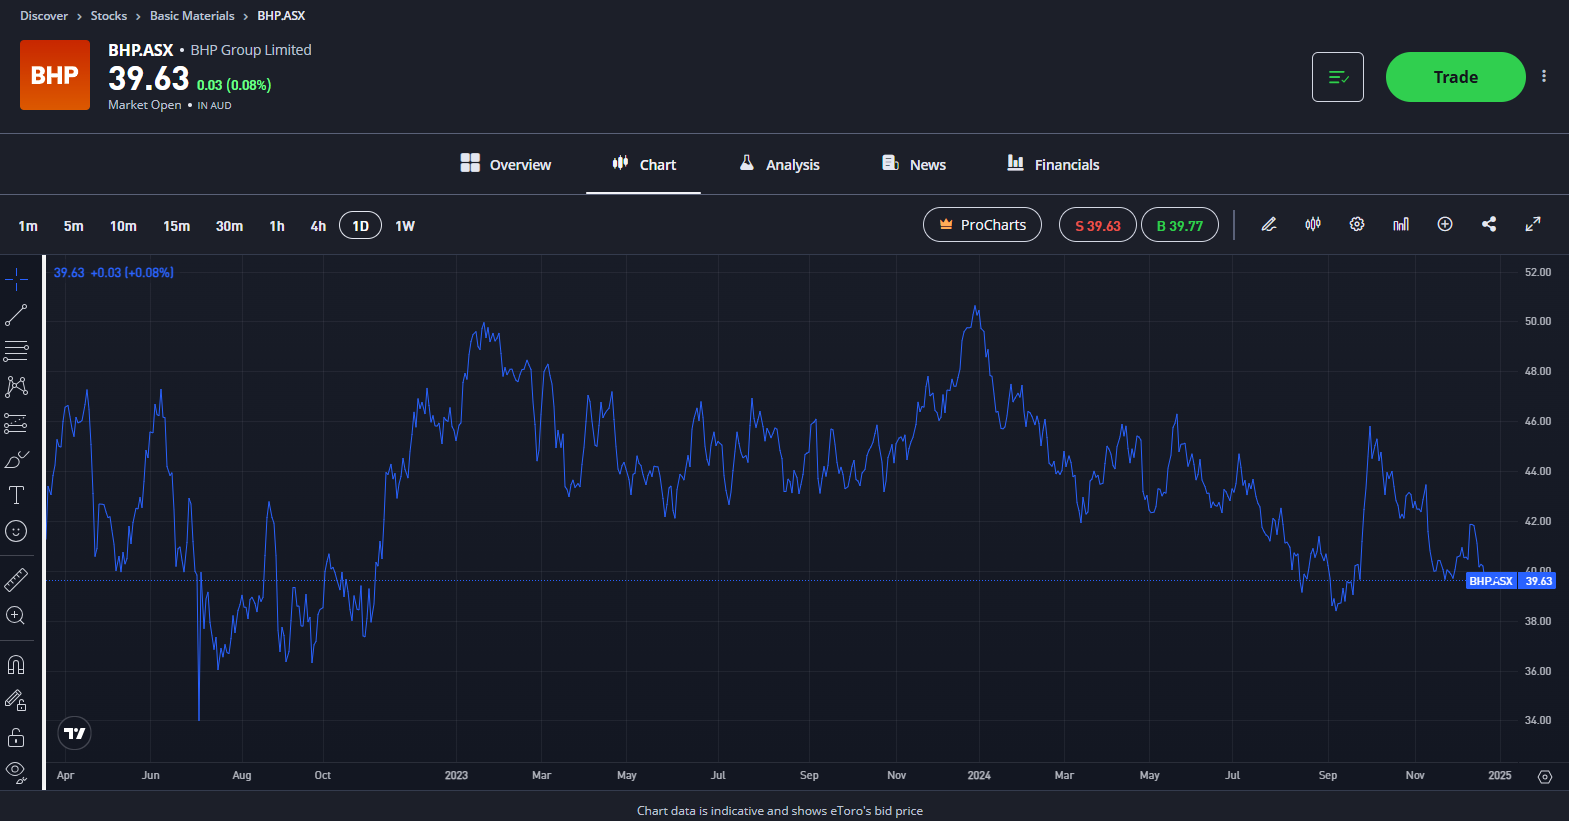Expand chart to fullscreen
Viewport: 1569px width, 821px height.
tap(1533, 224)
